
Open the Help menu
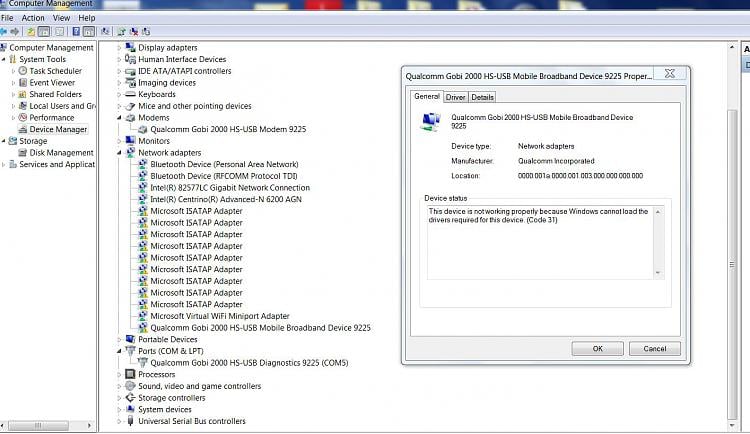tap(87, 18)
